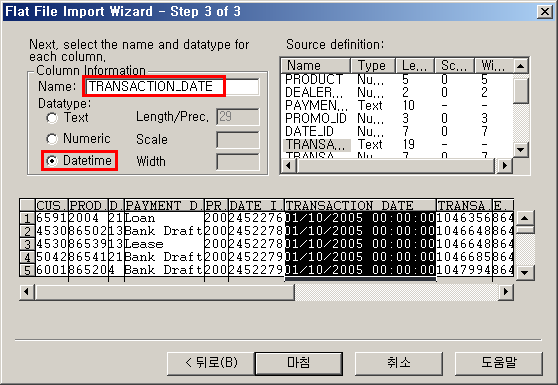
Task: Select preview row number 5
Action: tap(27, 270)
